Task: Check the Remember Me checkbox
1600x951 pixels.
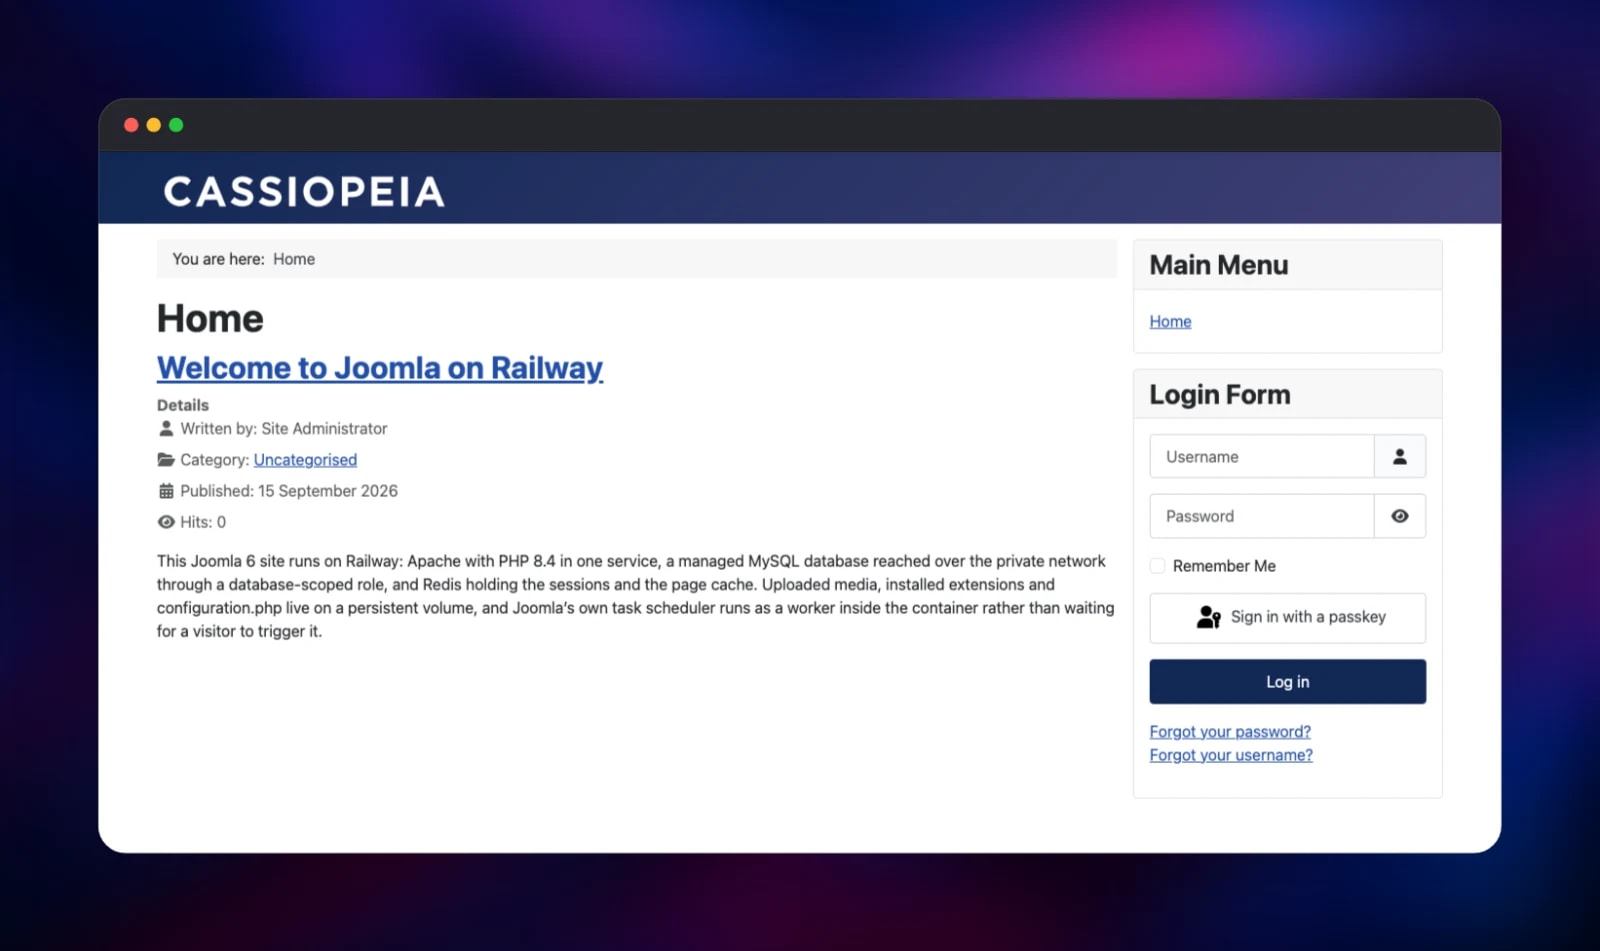Action: click(1157, 566)
